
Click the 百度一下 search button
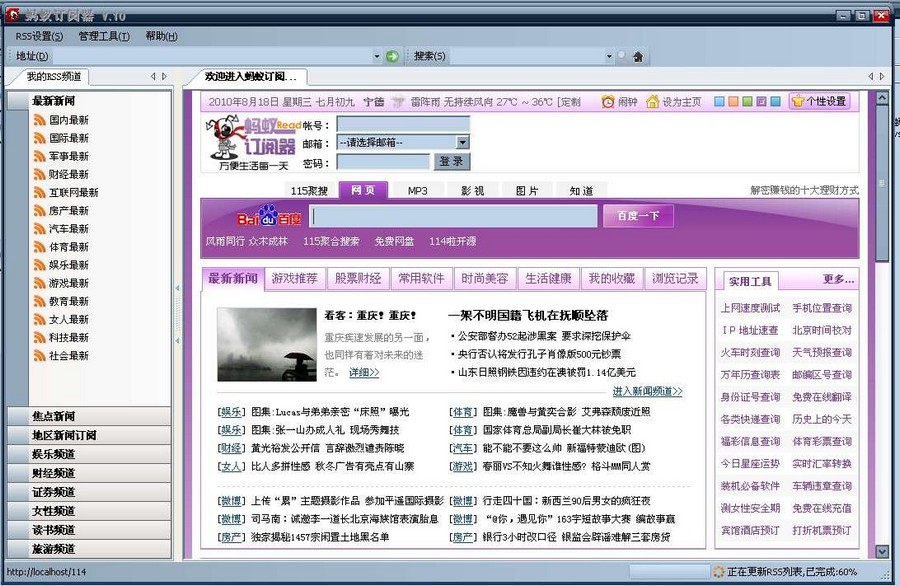point(638,216)
